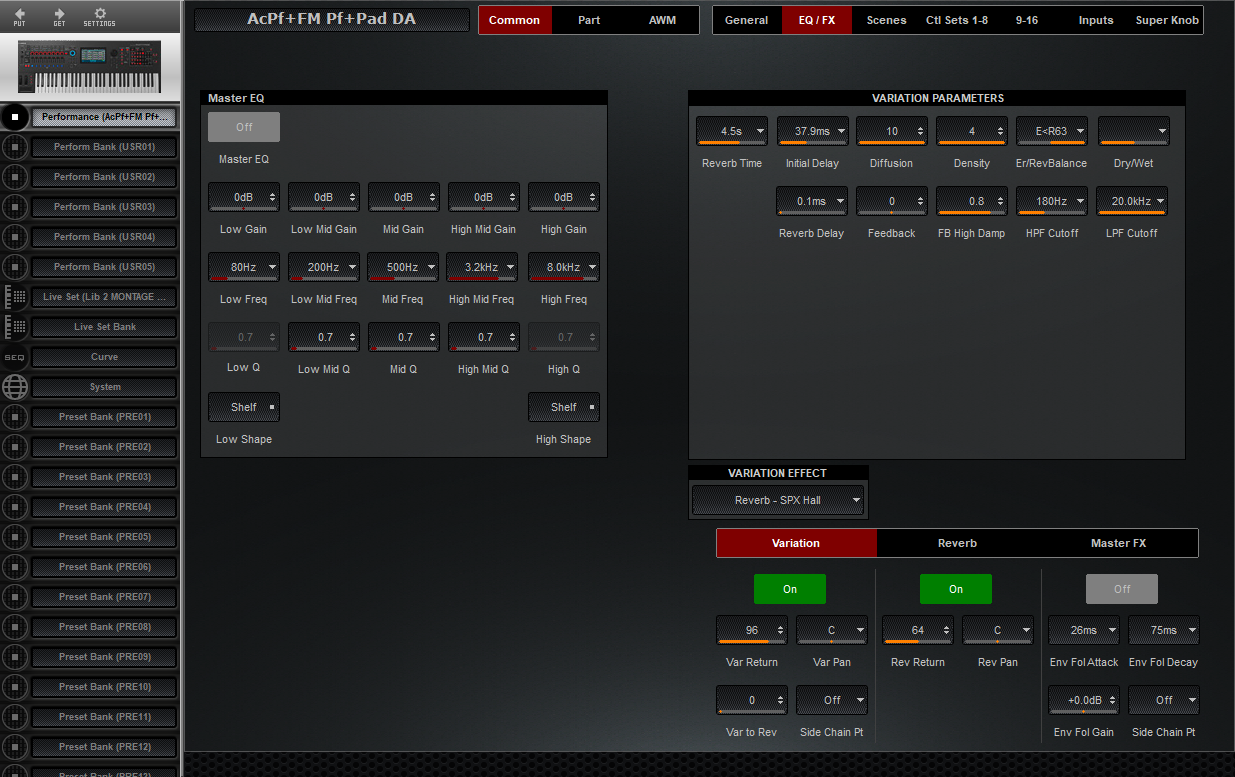
Task: Turn off the Reverb On switch
Action: (956, 589)
